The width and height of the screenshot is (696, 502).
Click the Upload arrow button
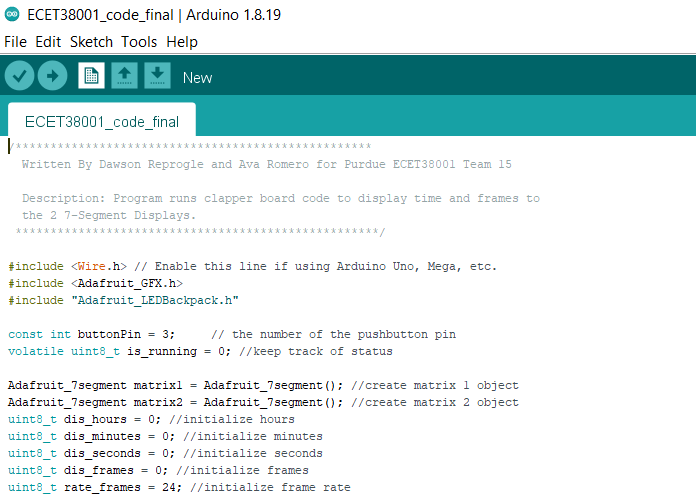[52, 76]
